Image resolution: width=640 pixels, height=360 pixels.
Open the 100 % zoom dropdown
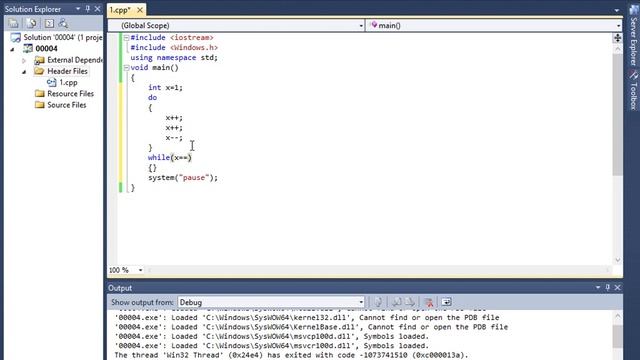(x=140, y=270)
